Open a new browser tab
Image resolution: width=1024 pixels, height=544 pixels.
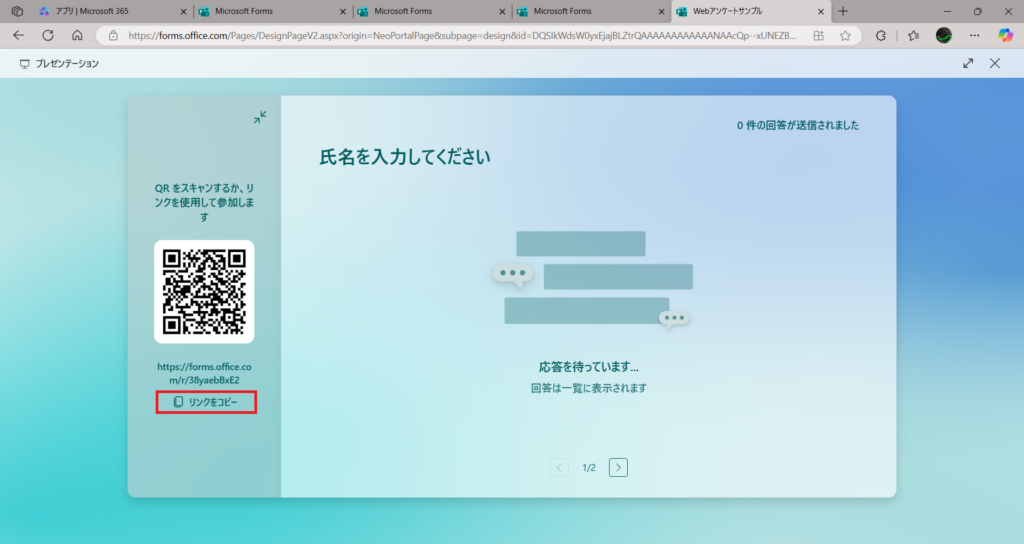(x=843, y=11)
